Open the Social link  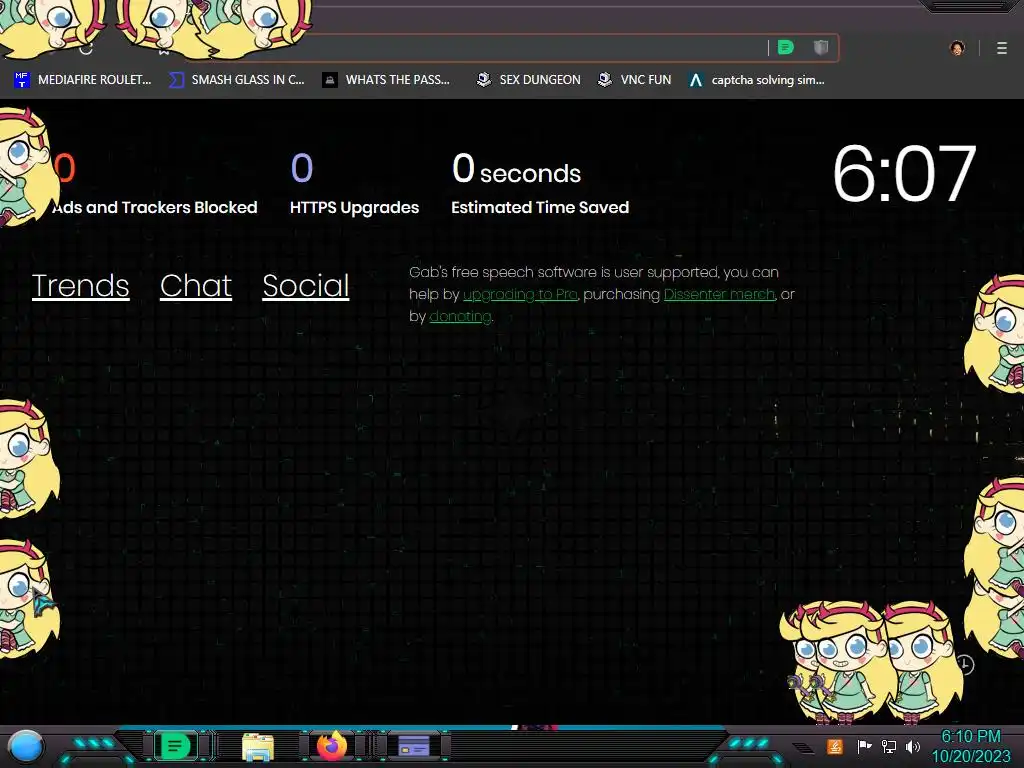tap(306, 286)
